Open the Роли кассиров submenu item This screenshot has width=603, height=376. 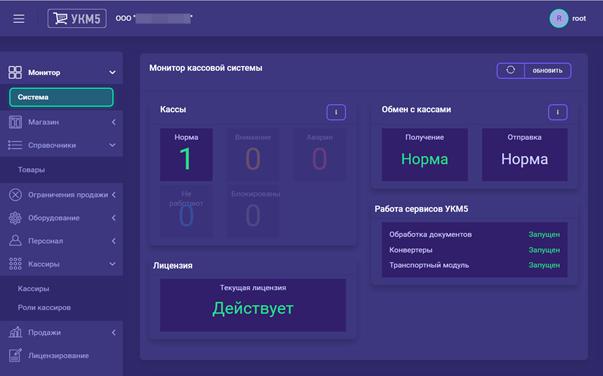pyautogui.click(x=44, y=308)
